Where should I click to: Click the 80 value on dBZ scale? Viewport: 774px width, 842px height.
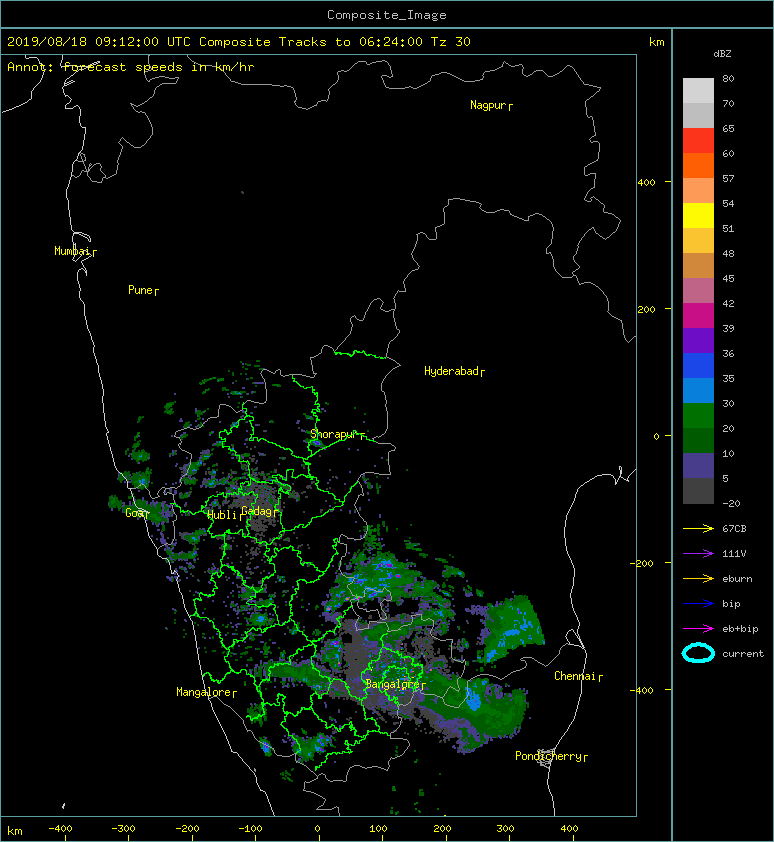point(728,78)
